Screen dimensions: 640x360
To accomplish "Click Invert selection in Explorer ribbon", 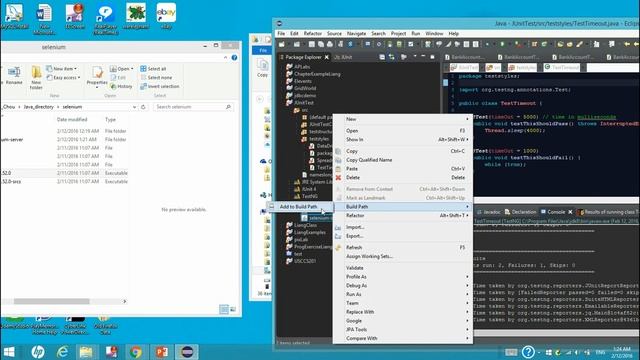I will tap(160, 86).
